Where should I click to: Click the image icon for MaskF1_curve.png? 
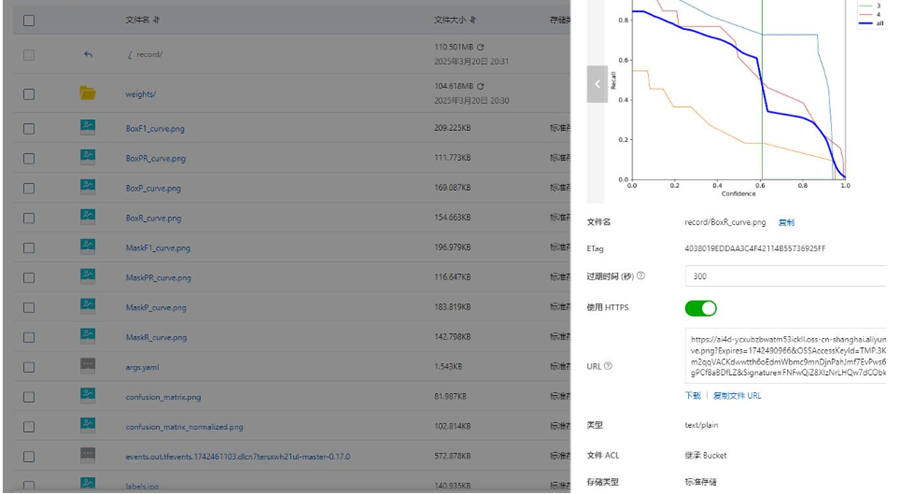(88, 247)
